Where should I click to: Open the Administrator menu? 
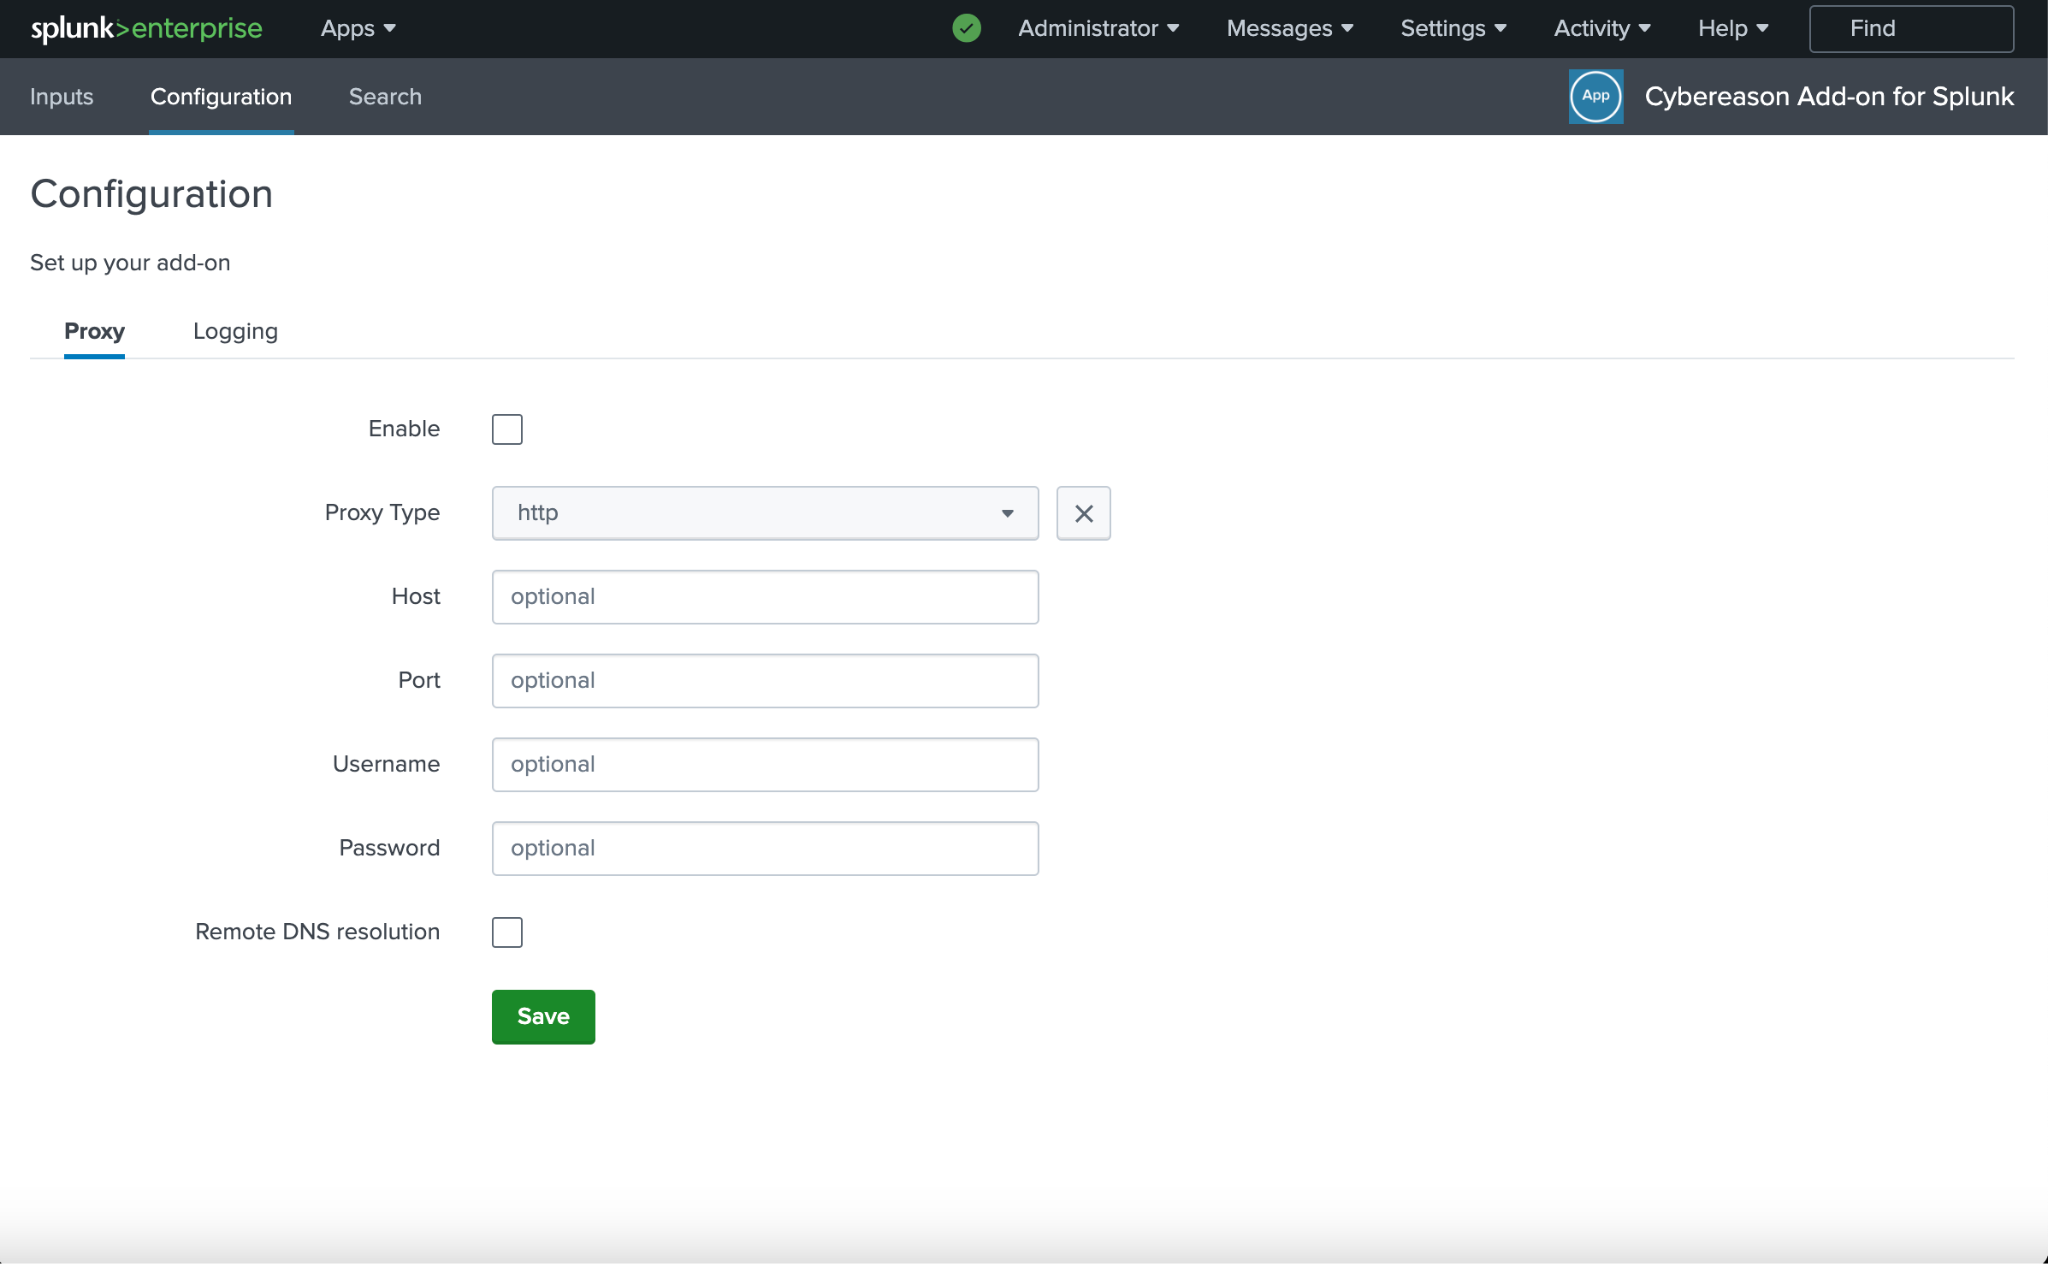coord(1098,28)
